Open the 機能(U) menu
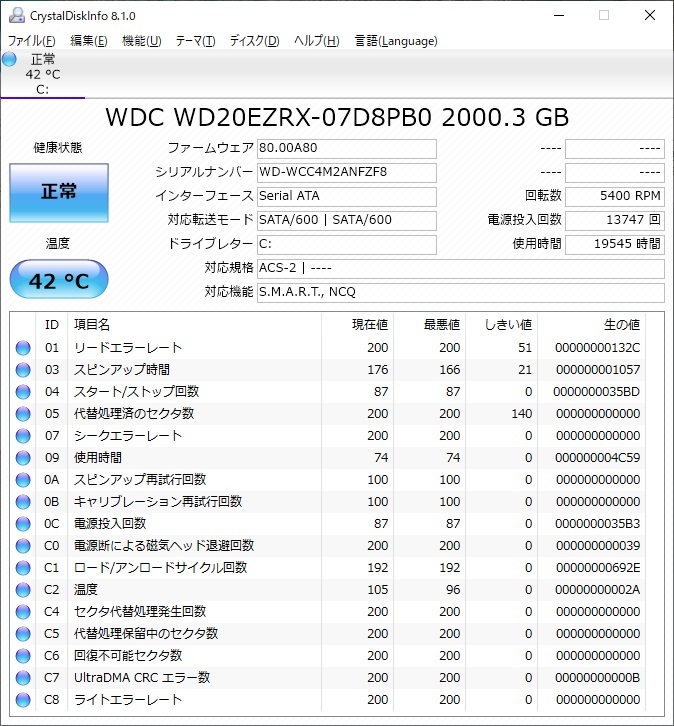 click(141, 41)
